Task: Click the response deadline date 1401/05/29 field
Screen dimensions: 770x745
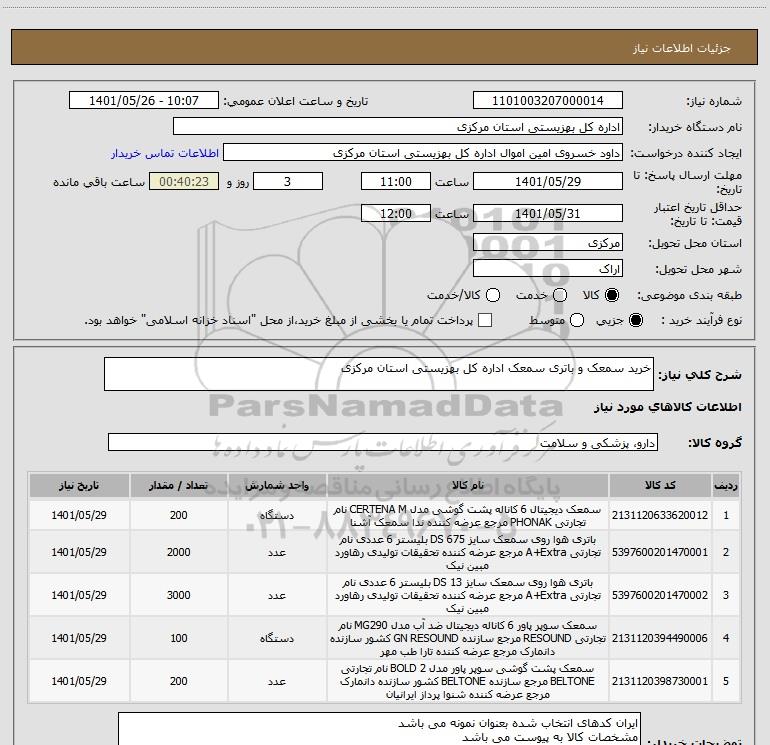Action: [x=548, y=182]
